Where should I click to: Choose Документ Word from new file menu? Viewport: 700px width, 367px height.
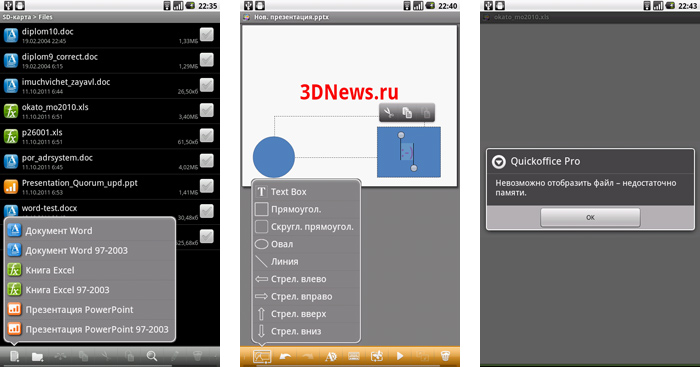90,231
